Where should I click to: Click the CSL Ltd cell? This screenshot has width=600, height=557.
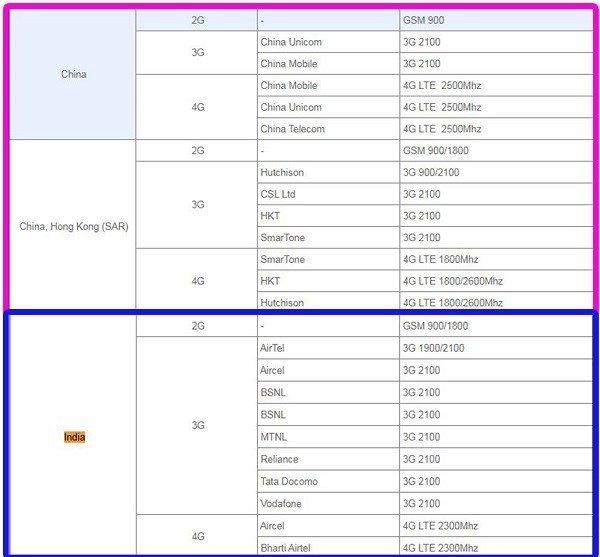[x=328, y=194]
